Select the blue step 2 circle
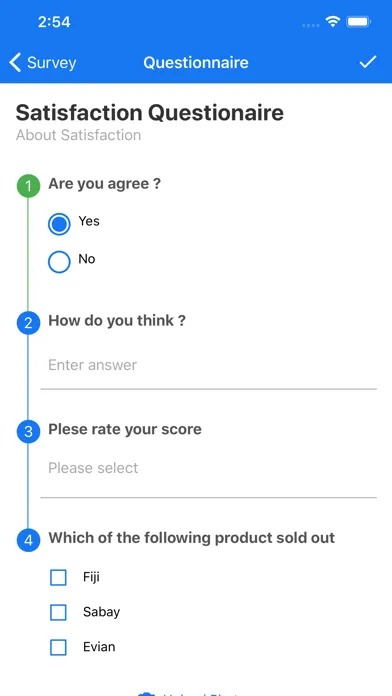 (x=28, y=323)
